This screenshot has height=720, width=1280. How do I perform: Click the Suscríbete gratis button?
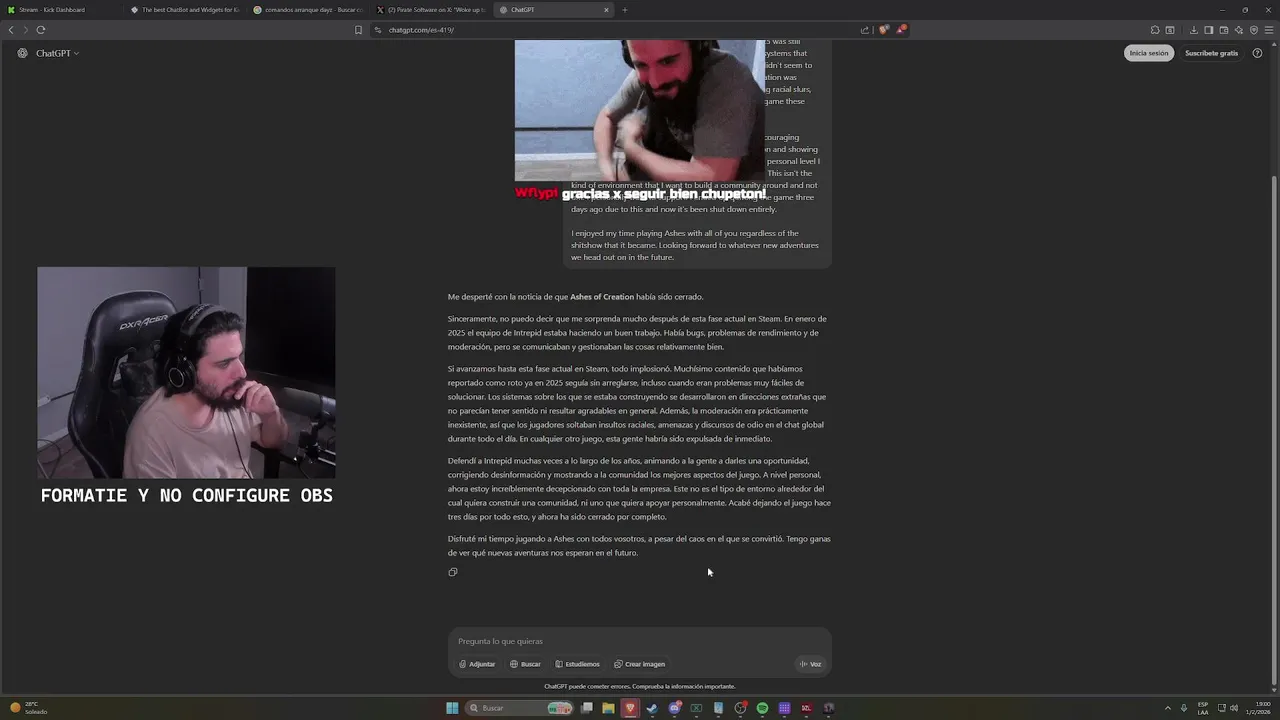[x=1211, y=53]
